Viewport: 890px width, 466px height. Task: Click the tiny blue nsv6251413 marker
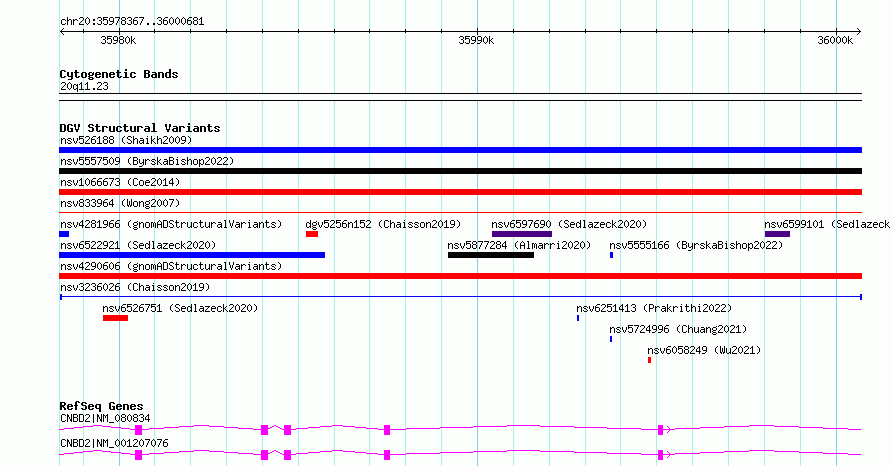point(578,318)
